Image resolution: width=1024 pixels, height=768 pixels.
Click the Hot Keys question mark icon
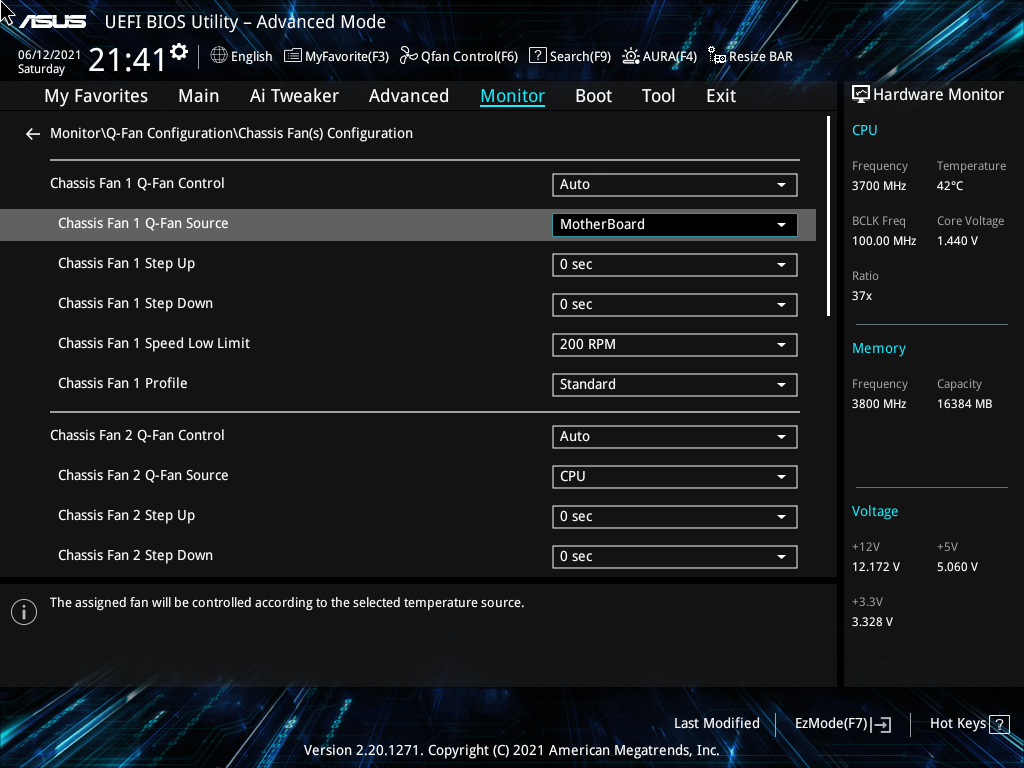(999, 724)
